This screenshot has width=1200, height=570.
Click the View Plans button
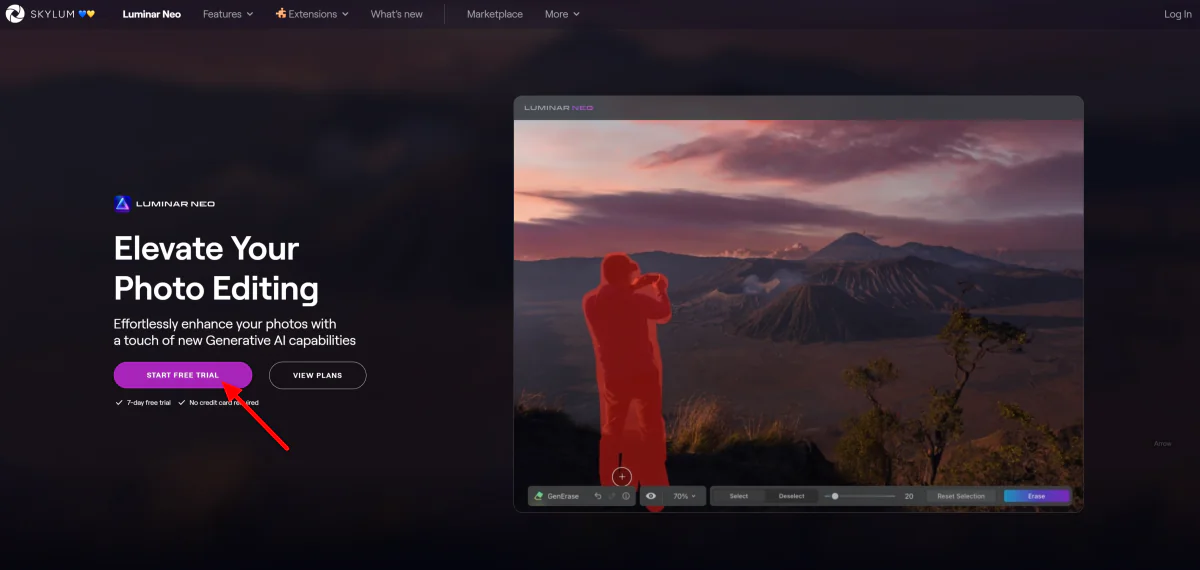[x=317, y=375]
